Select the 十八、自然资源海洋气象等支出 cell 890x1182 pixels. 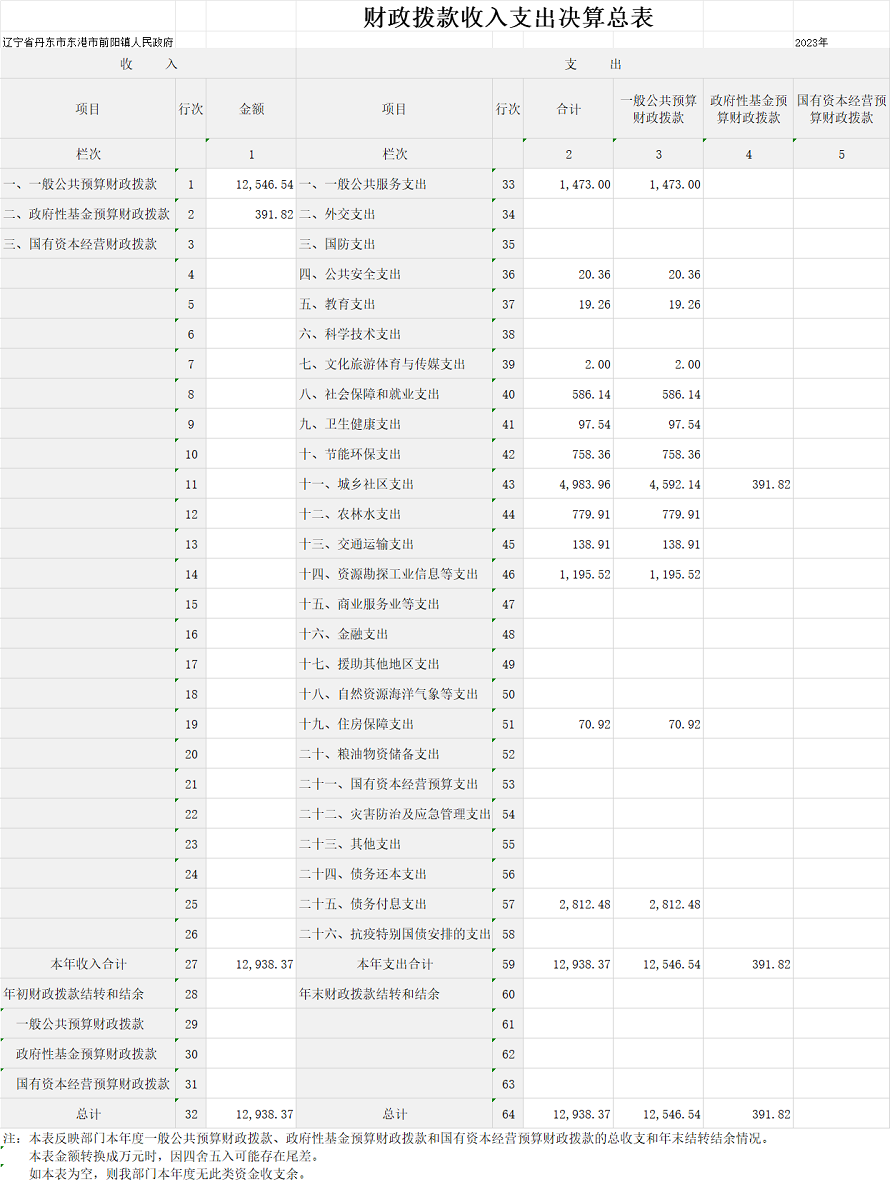click(394, 694)
